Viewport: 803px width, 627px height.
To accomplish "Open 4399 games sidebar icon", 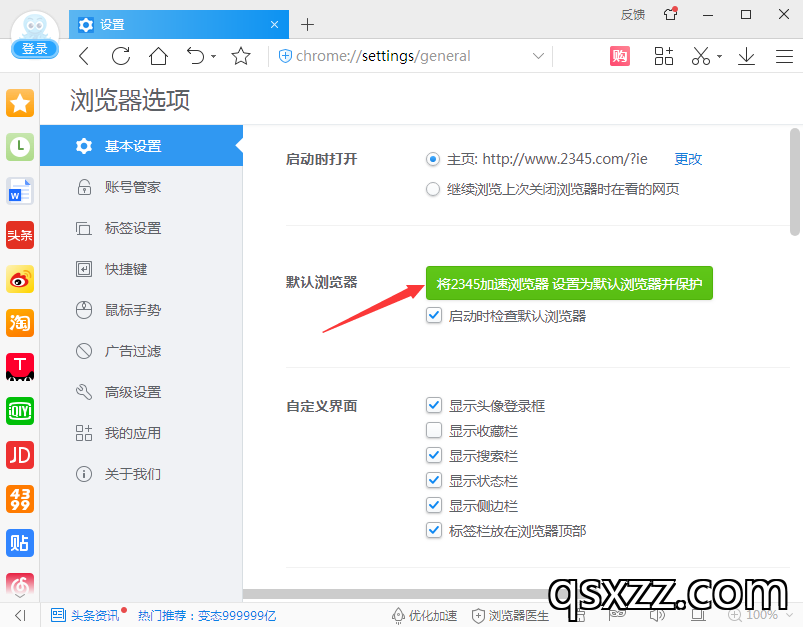I will (20, 499).
